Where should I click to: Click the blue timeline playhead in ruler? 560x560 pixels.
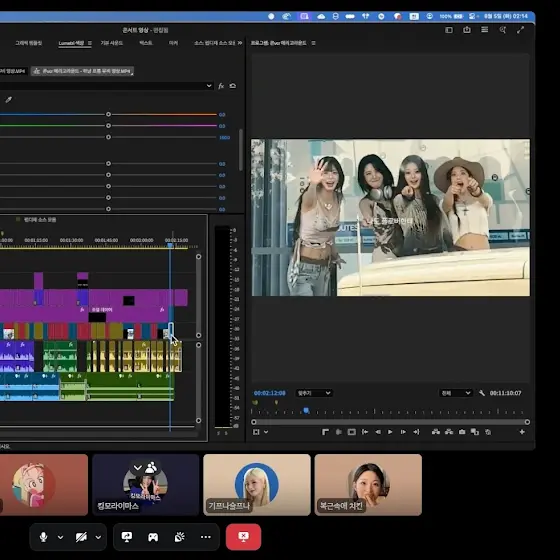coord(170,245)
